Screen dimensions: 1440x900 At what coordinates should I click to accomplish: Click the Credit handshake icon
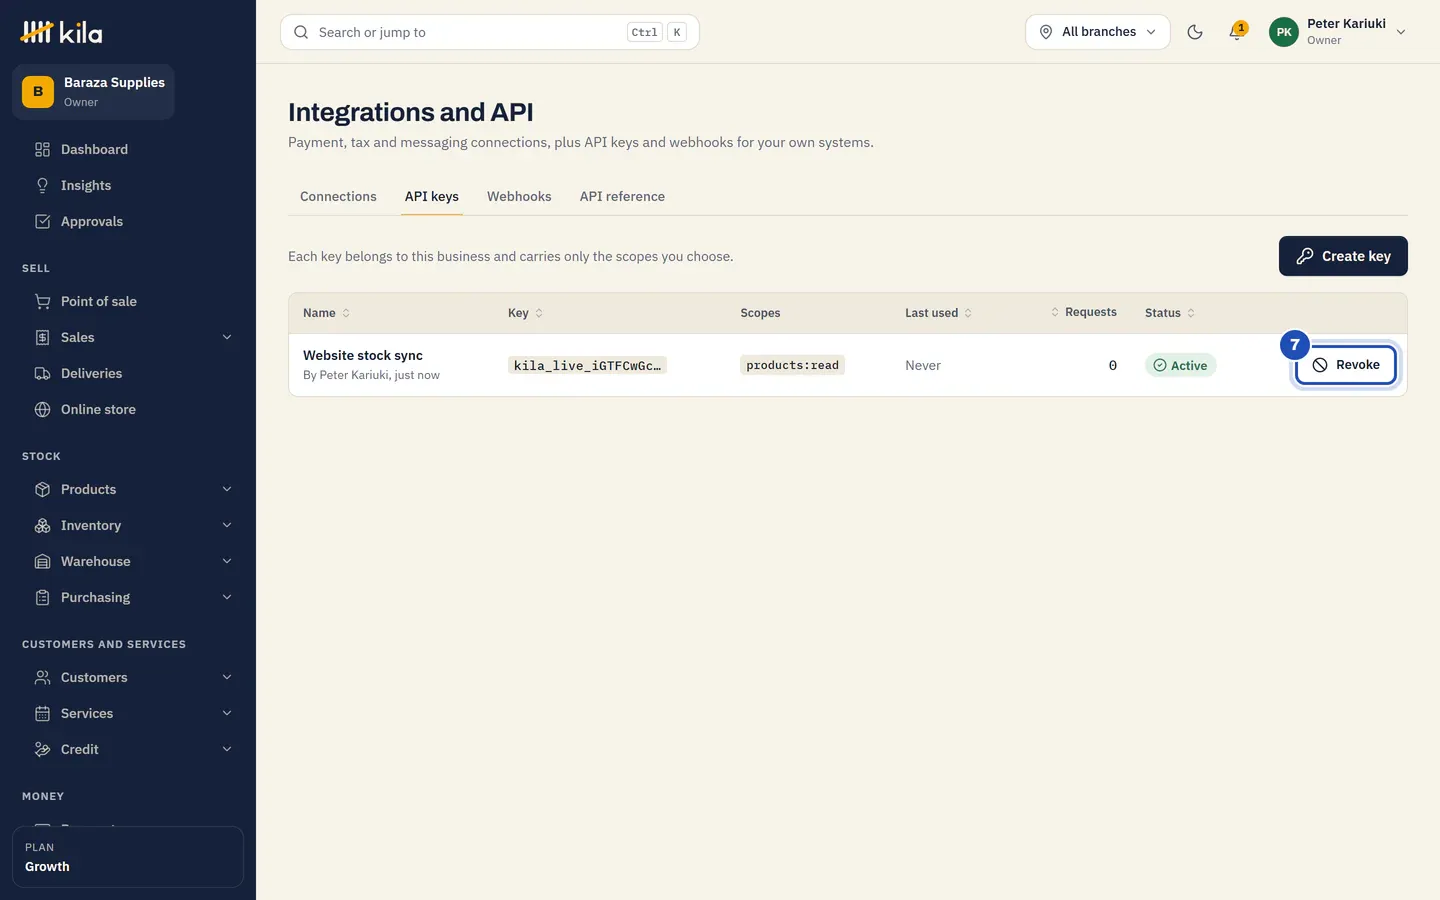click(42, 749)
